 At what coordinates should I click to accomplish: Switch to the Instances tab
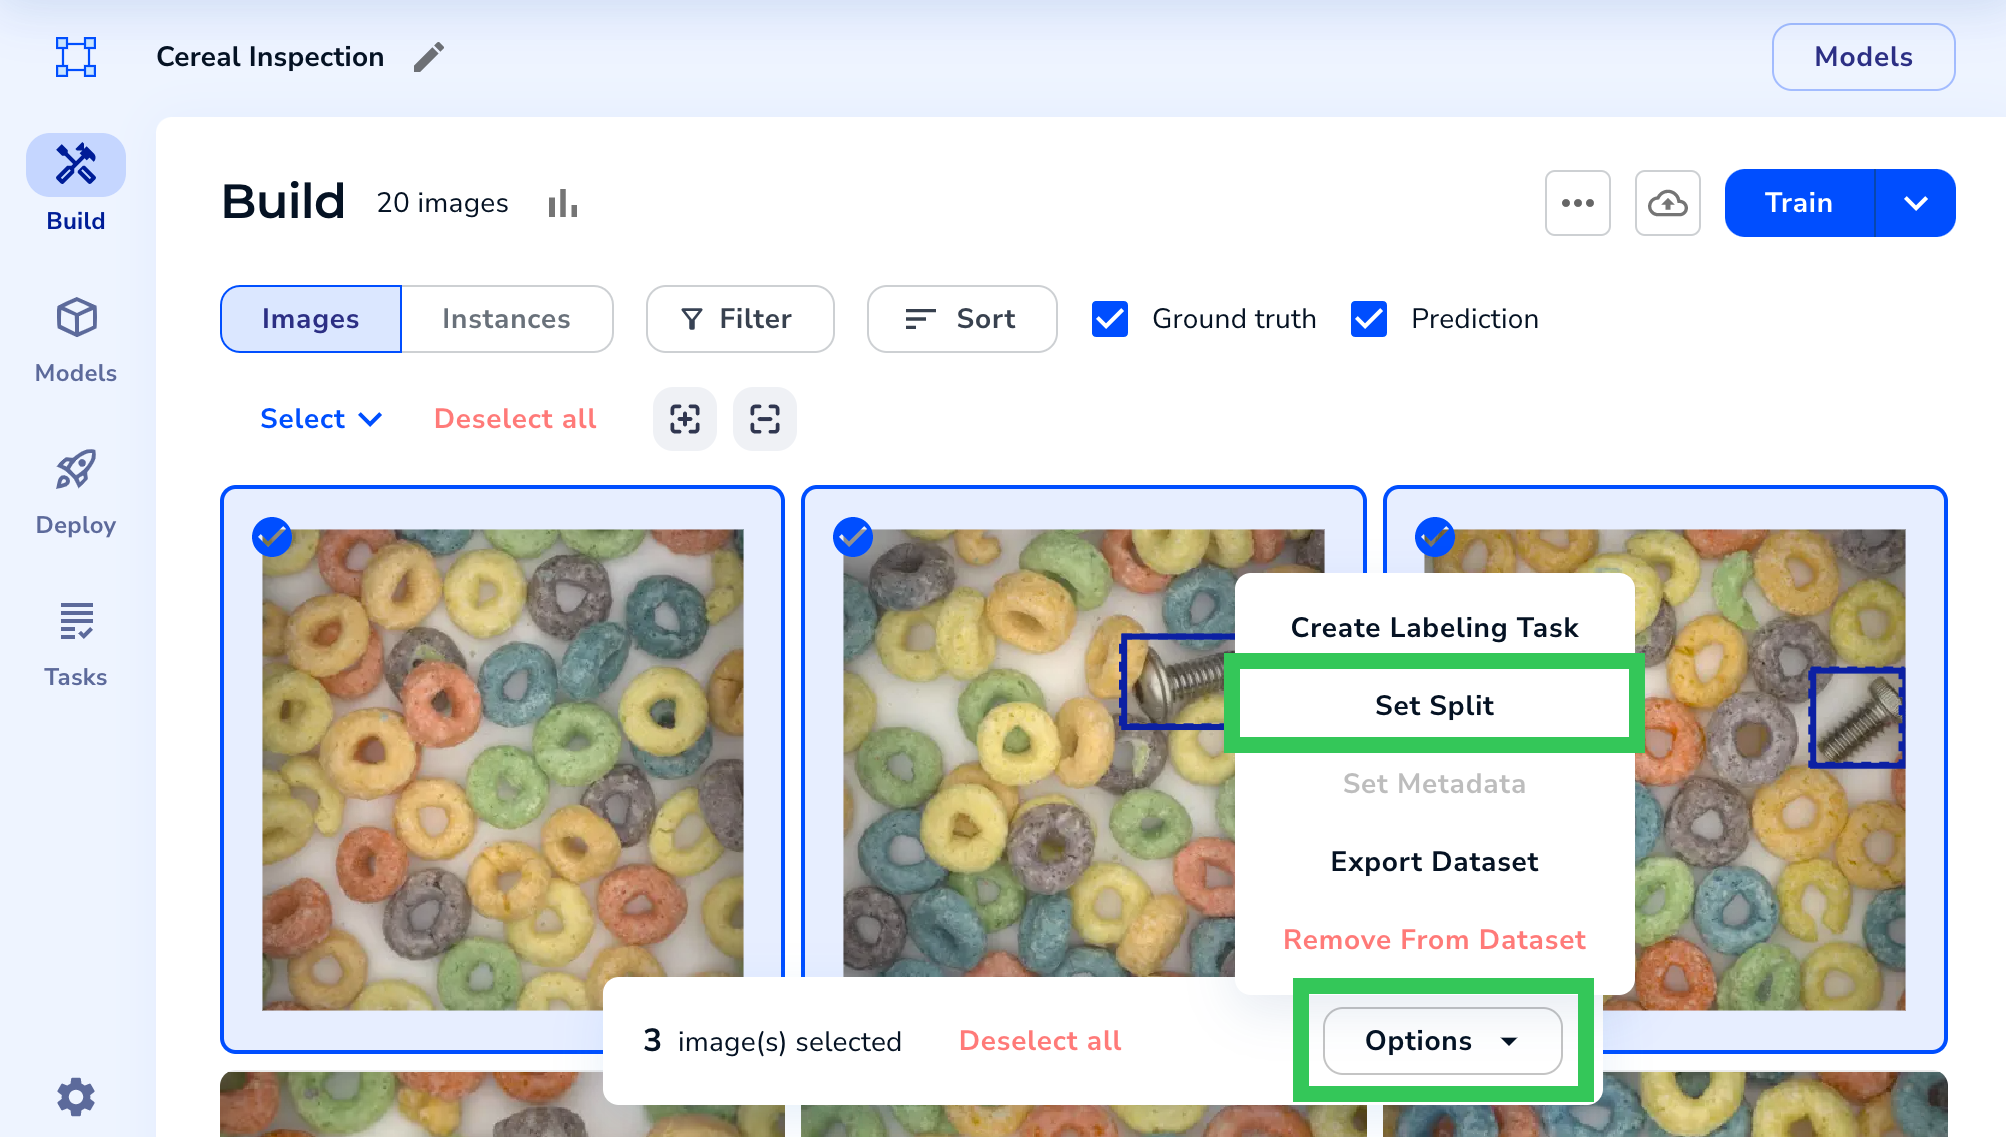point(506,319)
